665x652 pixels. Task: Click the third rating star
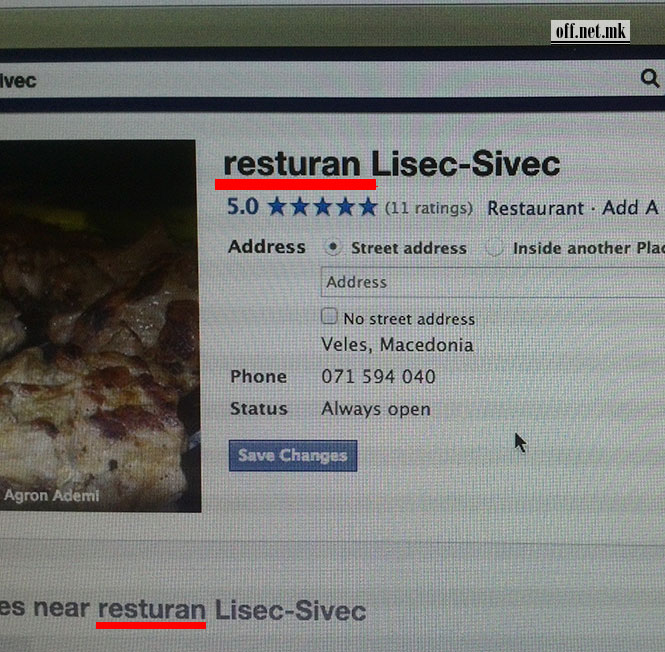point(322,207)
